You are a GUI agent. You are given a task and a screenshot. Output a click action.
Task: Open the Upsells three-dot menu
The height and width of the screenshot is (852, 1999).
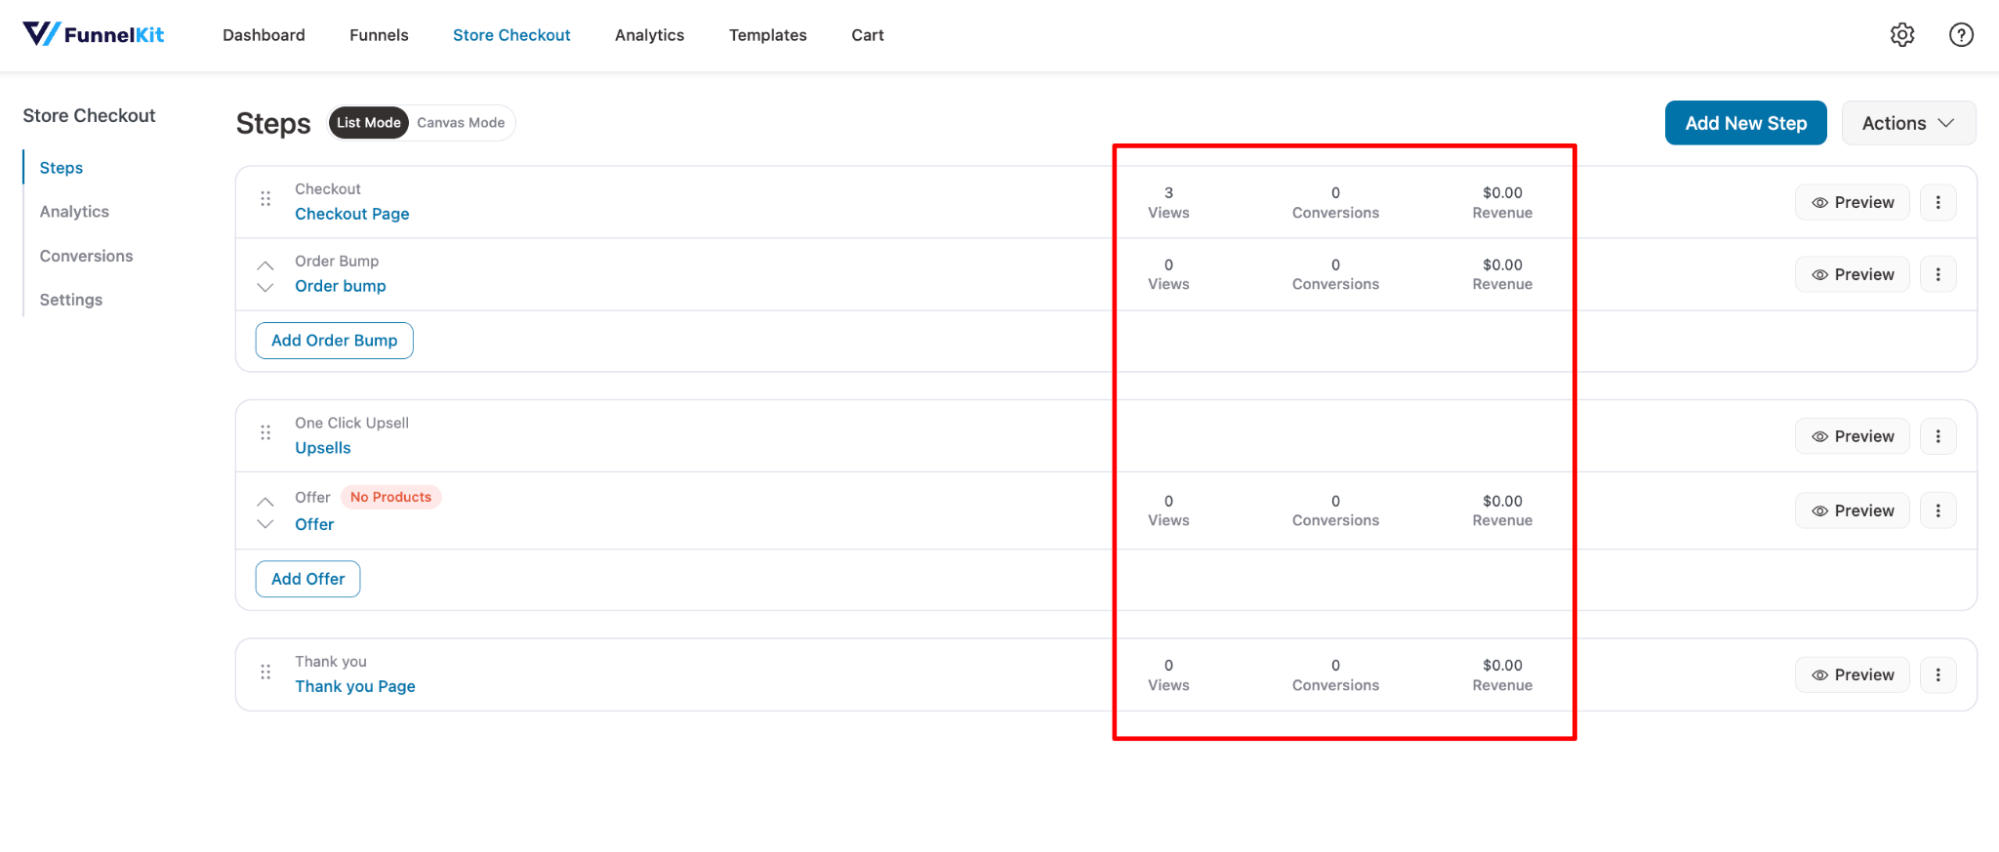coord(1938,436)
